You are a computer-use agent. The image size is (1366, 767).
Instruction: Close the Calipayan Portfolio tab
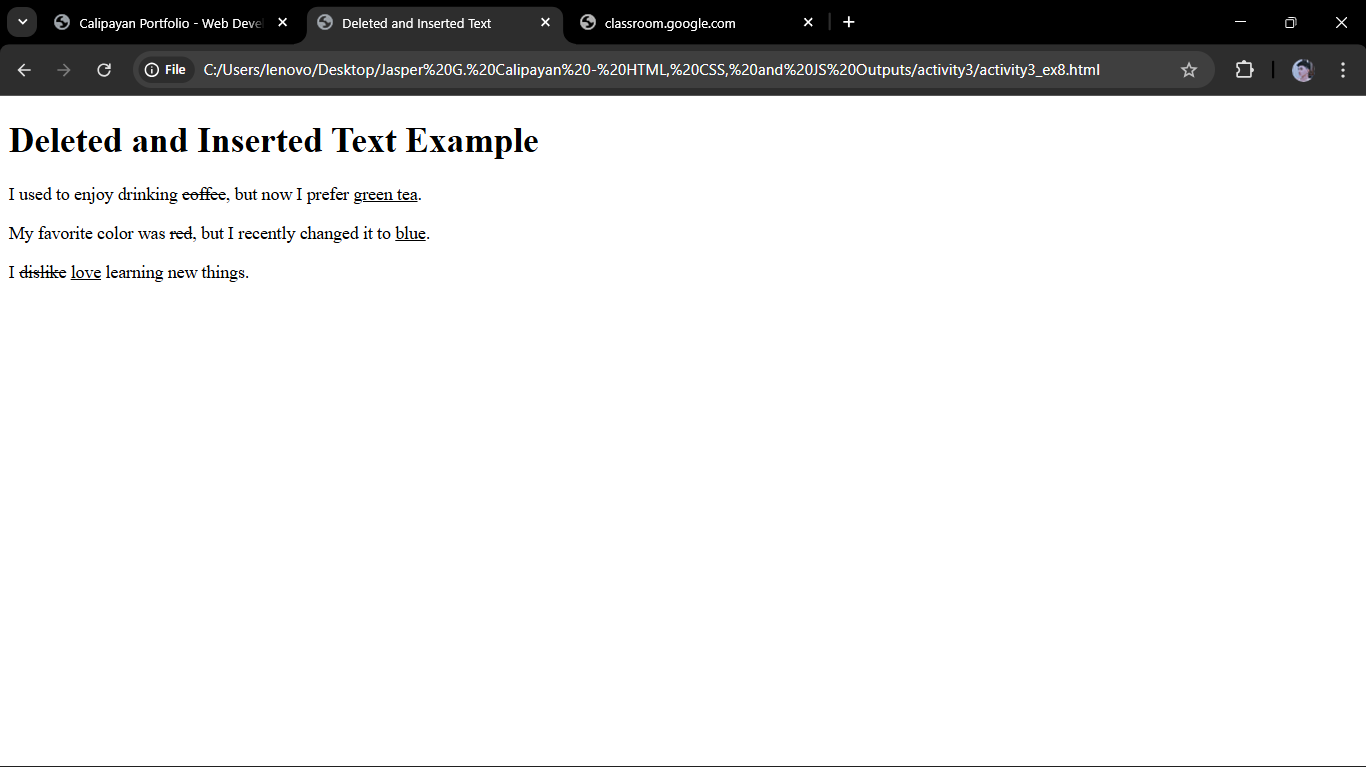pyautogui.click(x=283, y=22)
